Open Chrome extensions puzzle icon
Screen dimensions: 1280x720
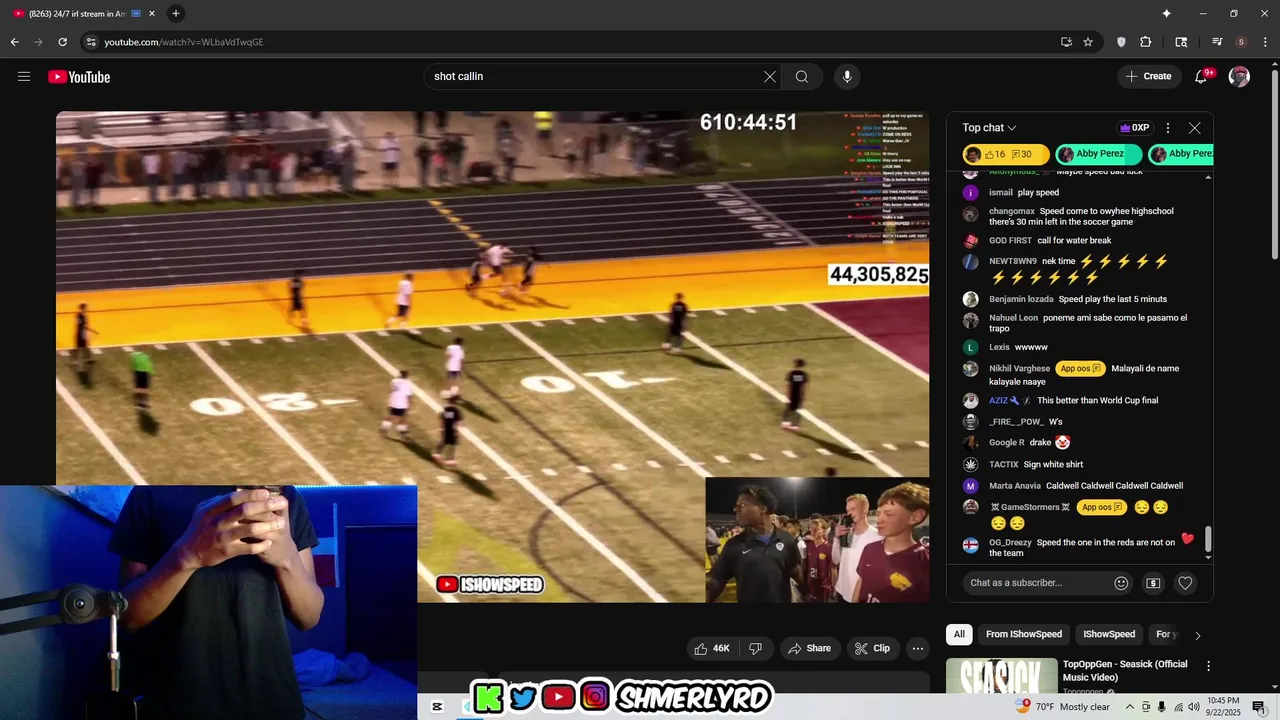(x=1146, y=42)
